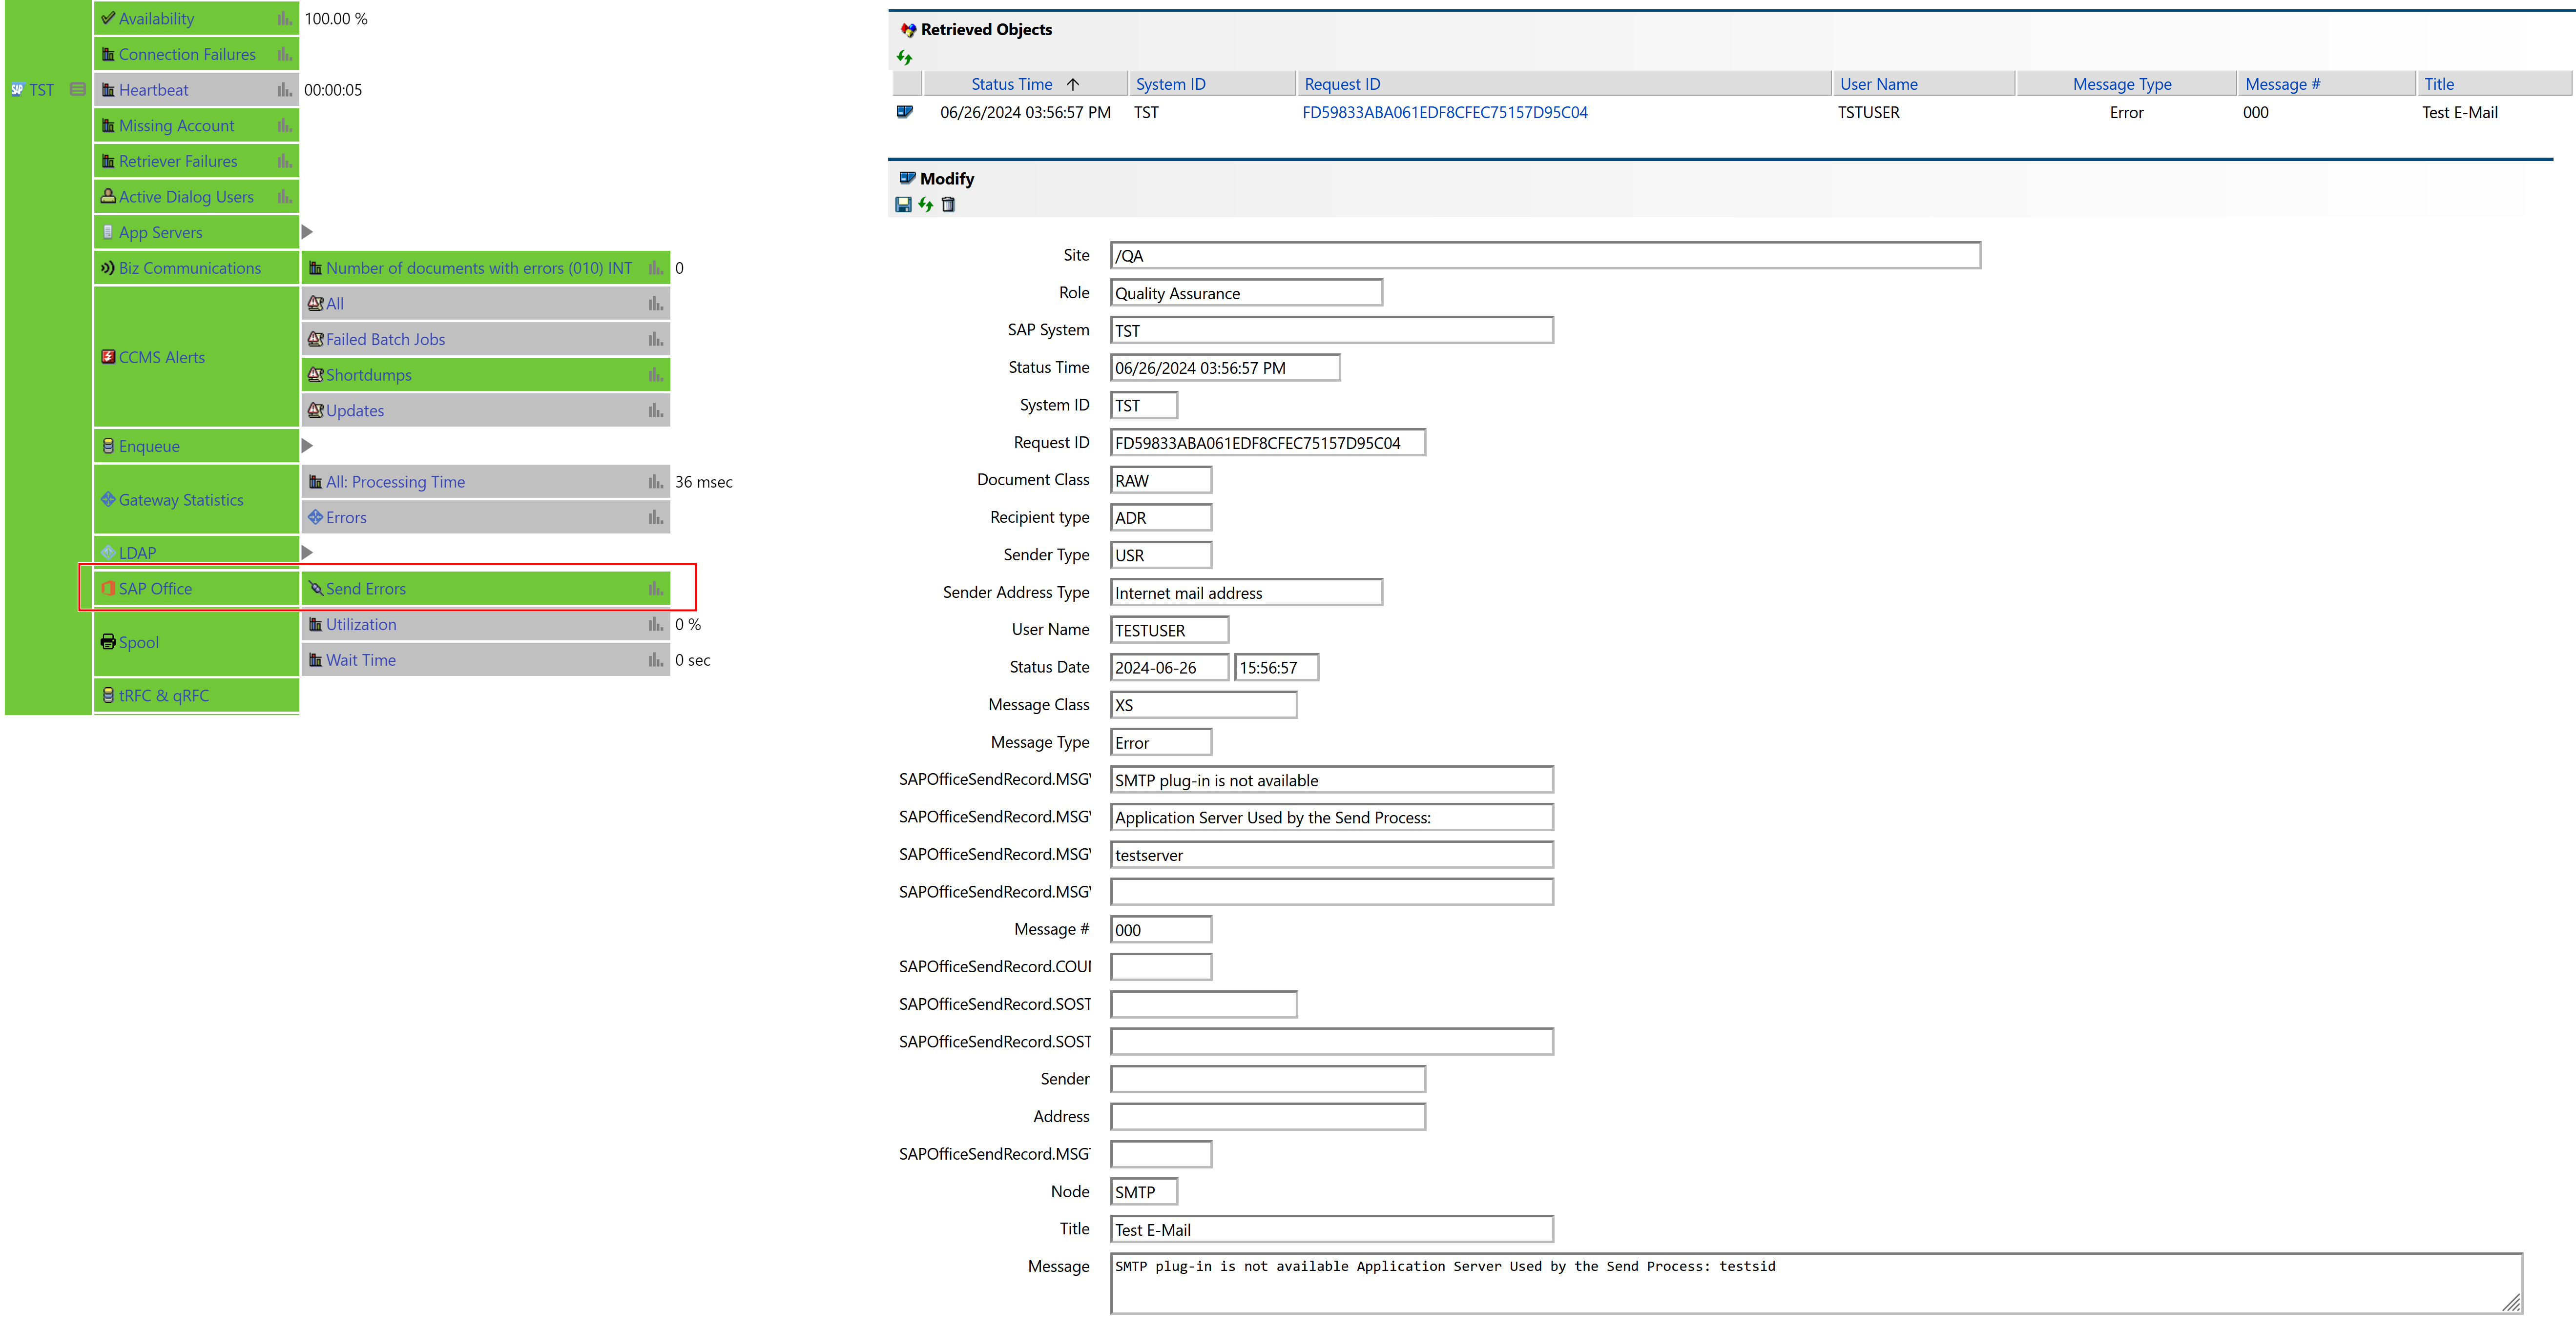
Task: Click the Message text area
Action: 1816,1284
